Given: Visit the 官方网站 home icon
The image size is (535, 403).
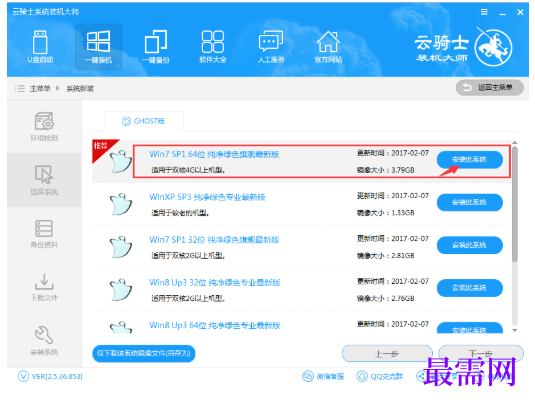Looking at the screenshot, I should (x=328, y=47).
